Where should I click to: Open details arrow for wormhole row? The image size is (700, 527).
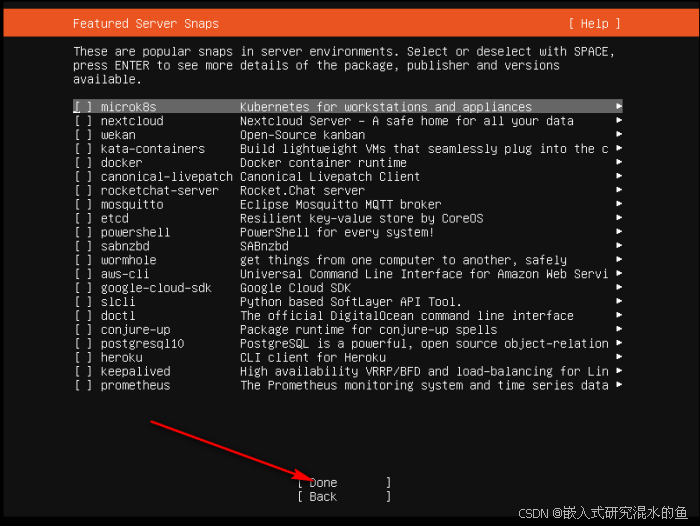619,259
